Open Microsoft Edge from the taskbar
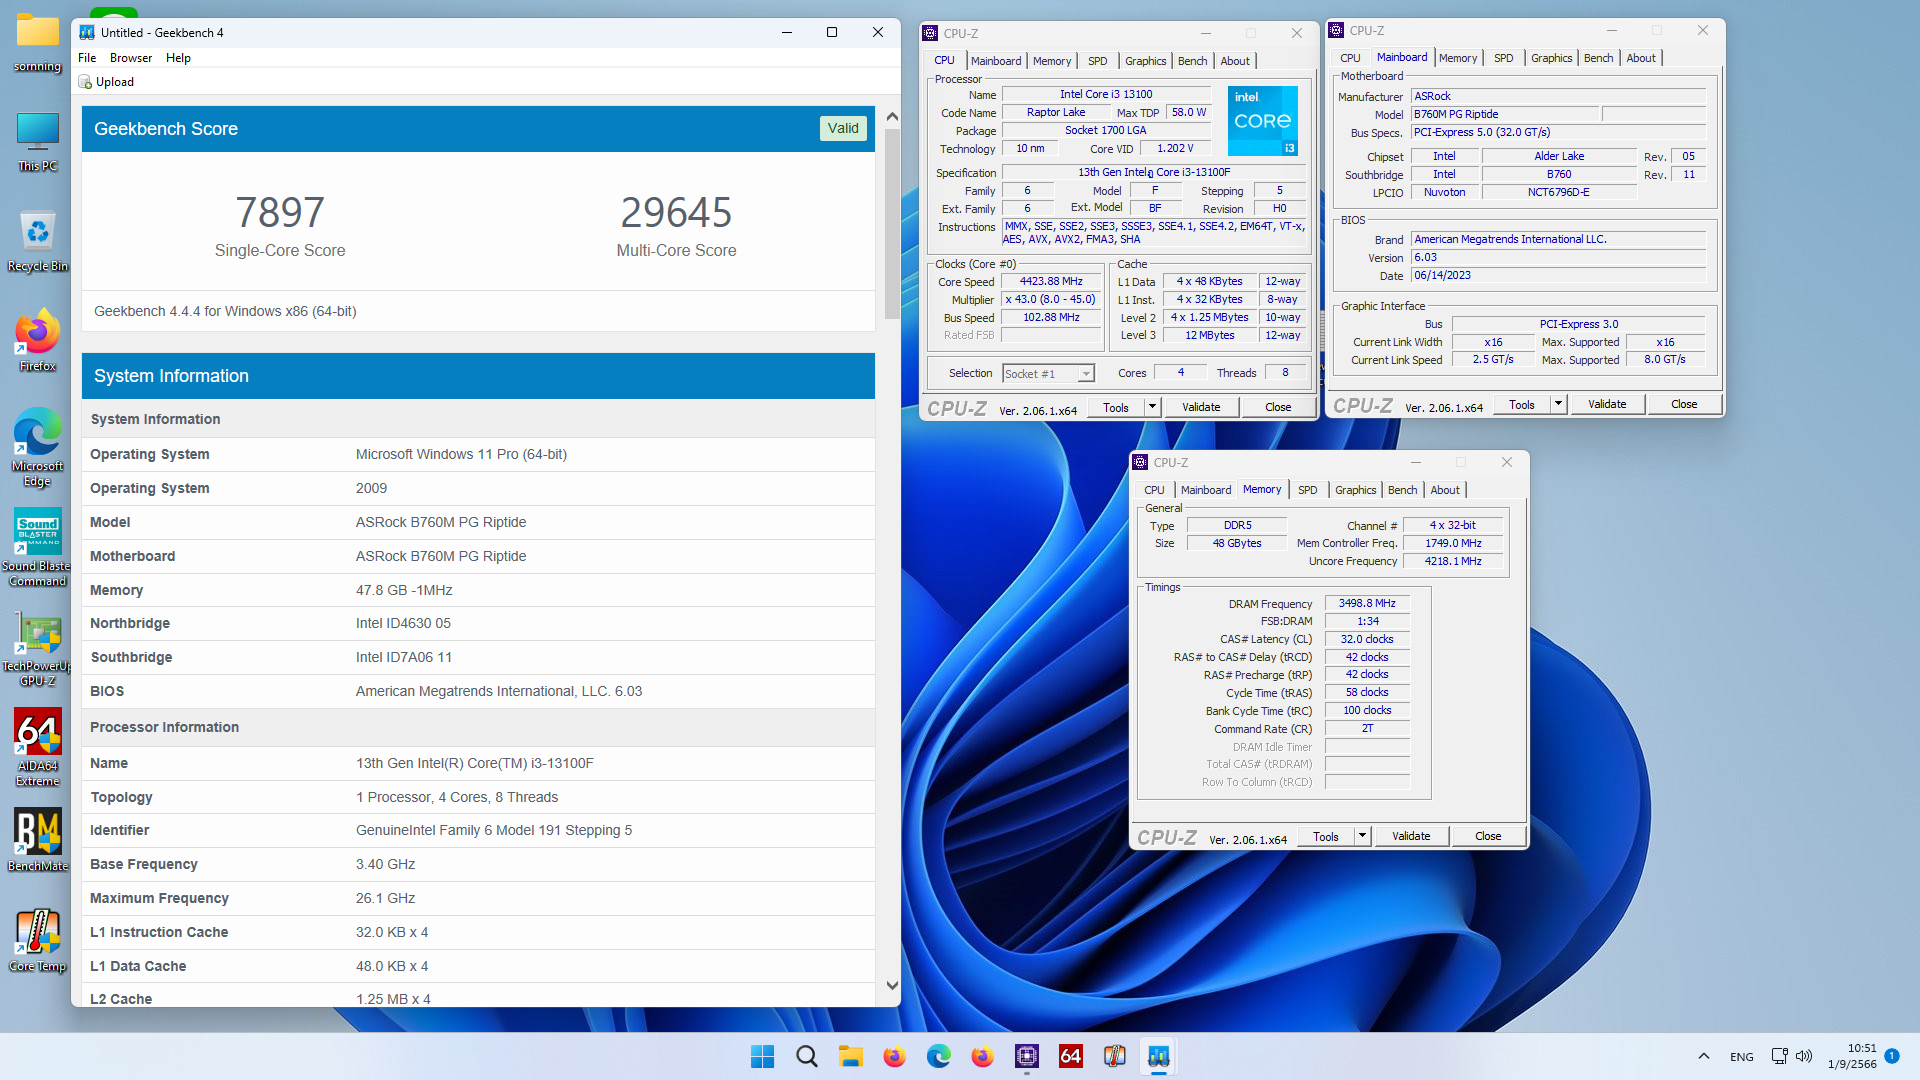Screen dimensions: 1920x1080 click(938, 1056)
